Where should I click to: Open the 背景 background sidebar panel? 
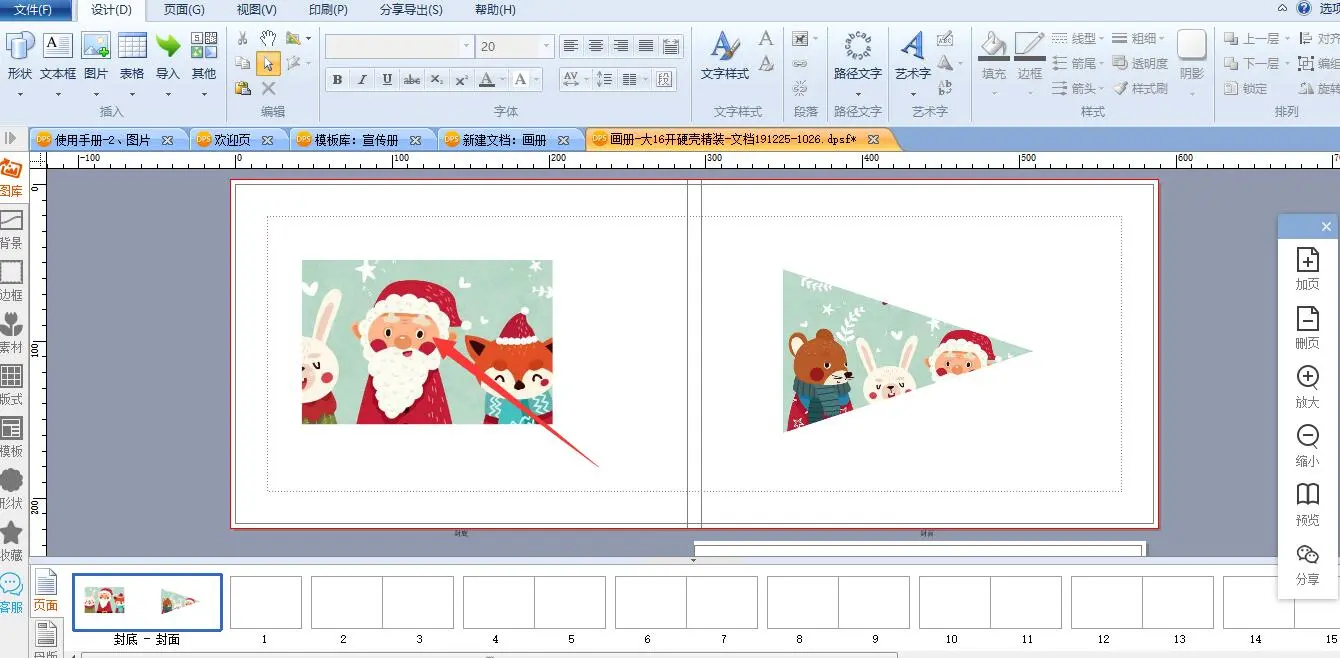pyautogui.click(x=11, y=230)
